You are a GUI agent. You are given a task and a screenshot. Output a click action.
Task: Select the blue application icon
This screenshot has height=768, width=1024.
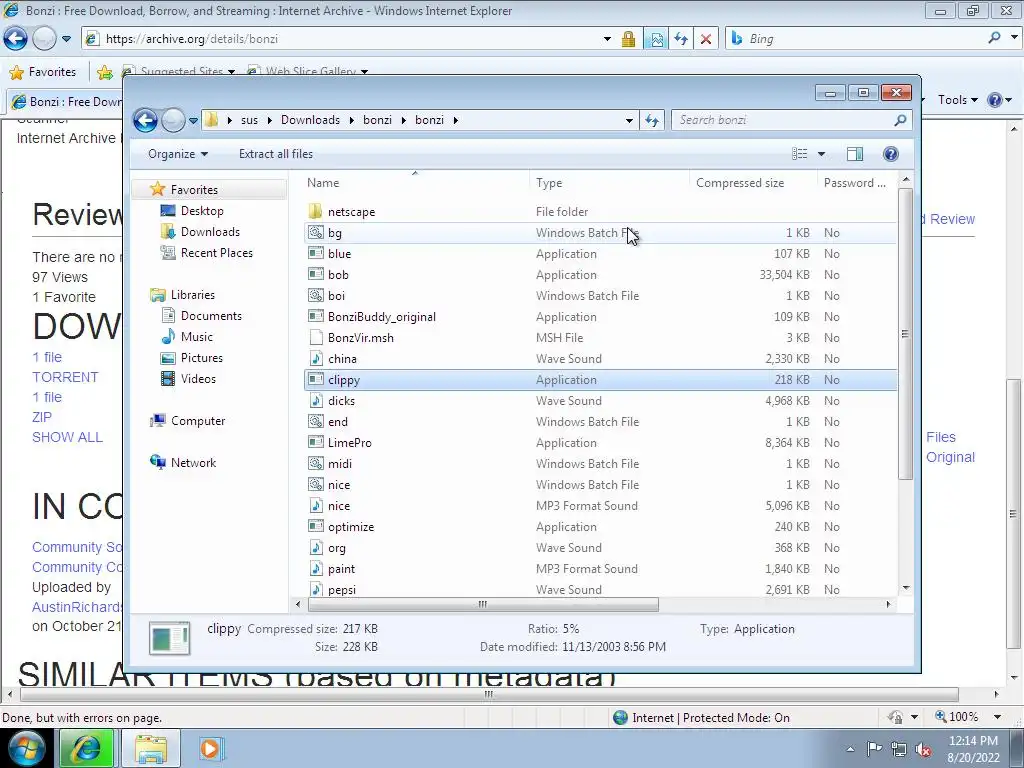pyautogui.click(x=315, y=253)
